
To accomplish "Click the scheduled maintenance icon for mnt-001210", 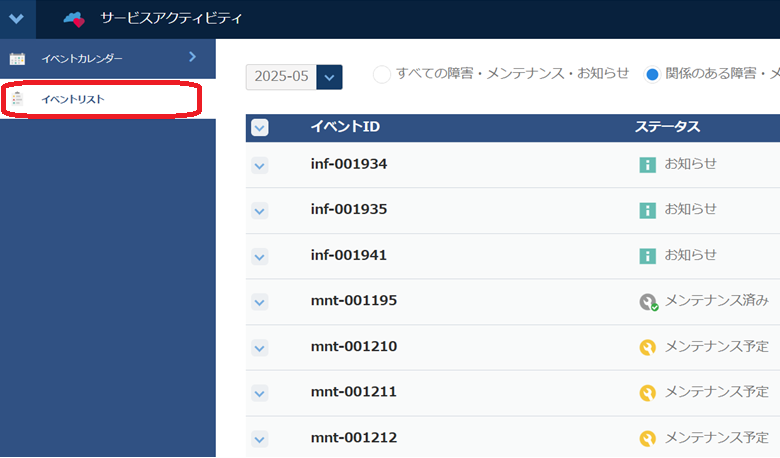I will (x=647, y=347).
